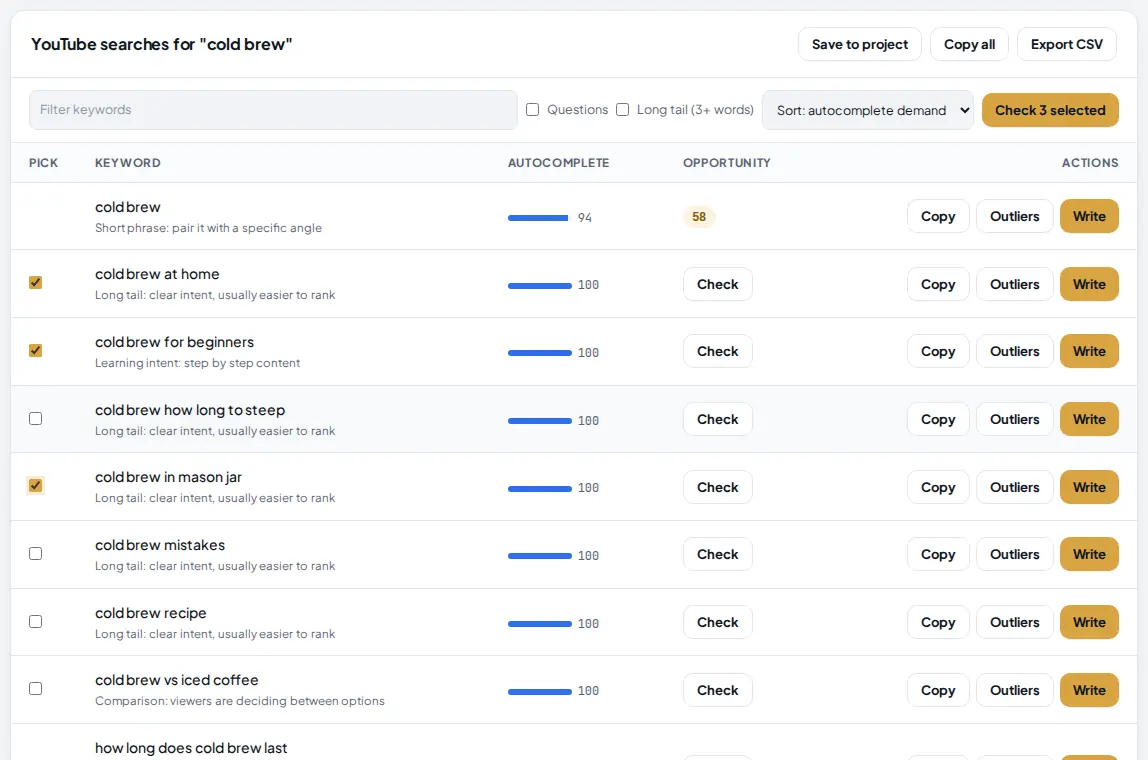The image size is (1148, 760).
Task: Copy 'cold brew recipe' keyword
Action: tap(938, 622)
